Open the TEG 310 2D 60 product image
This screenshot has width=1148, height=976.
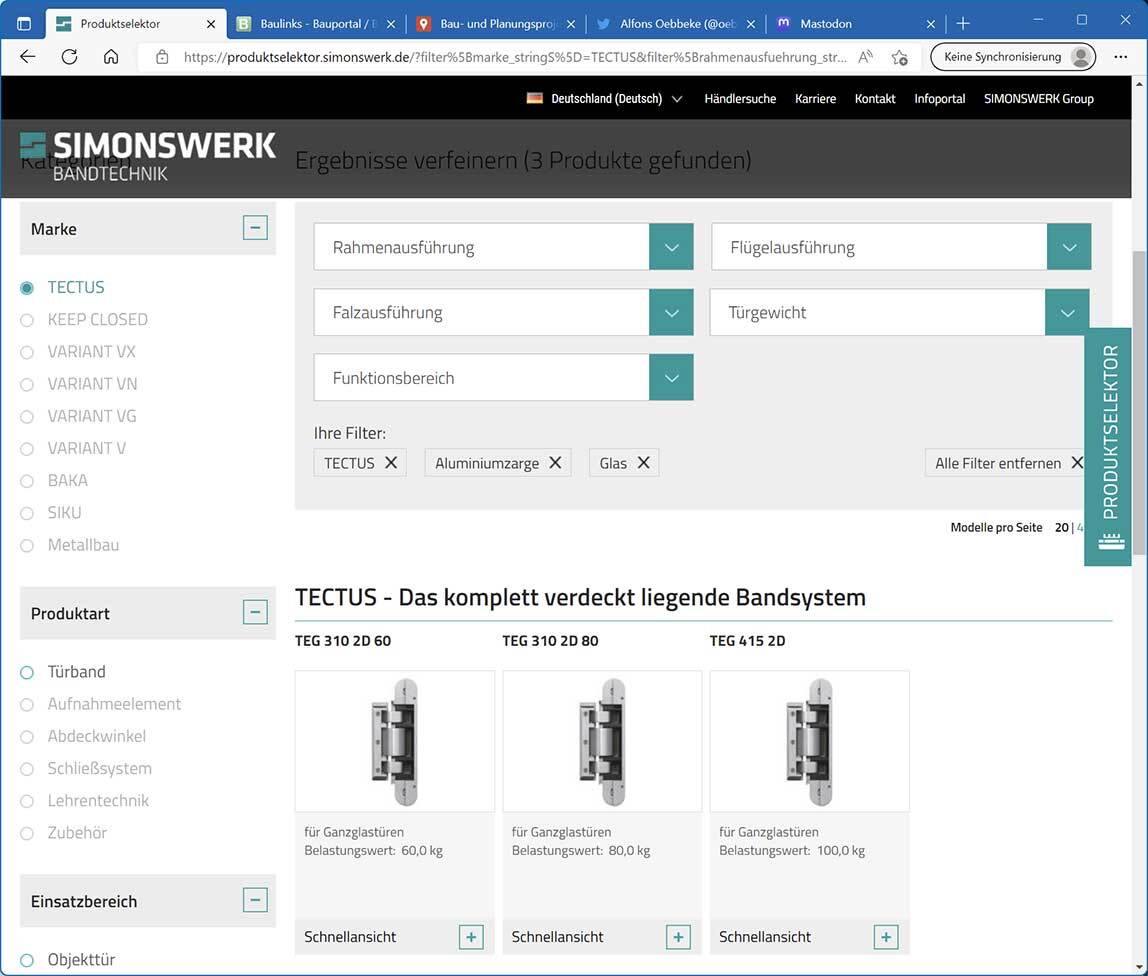[395, 741]
